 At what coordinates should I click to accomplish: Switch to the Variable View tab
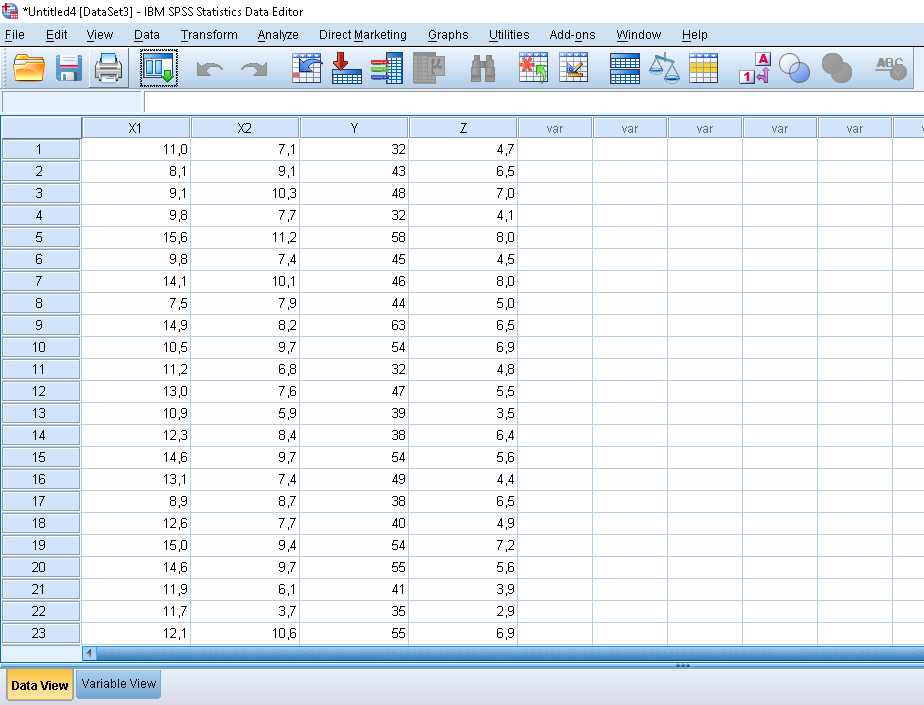coord(119,684)
